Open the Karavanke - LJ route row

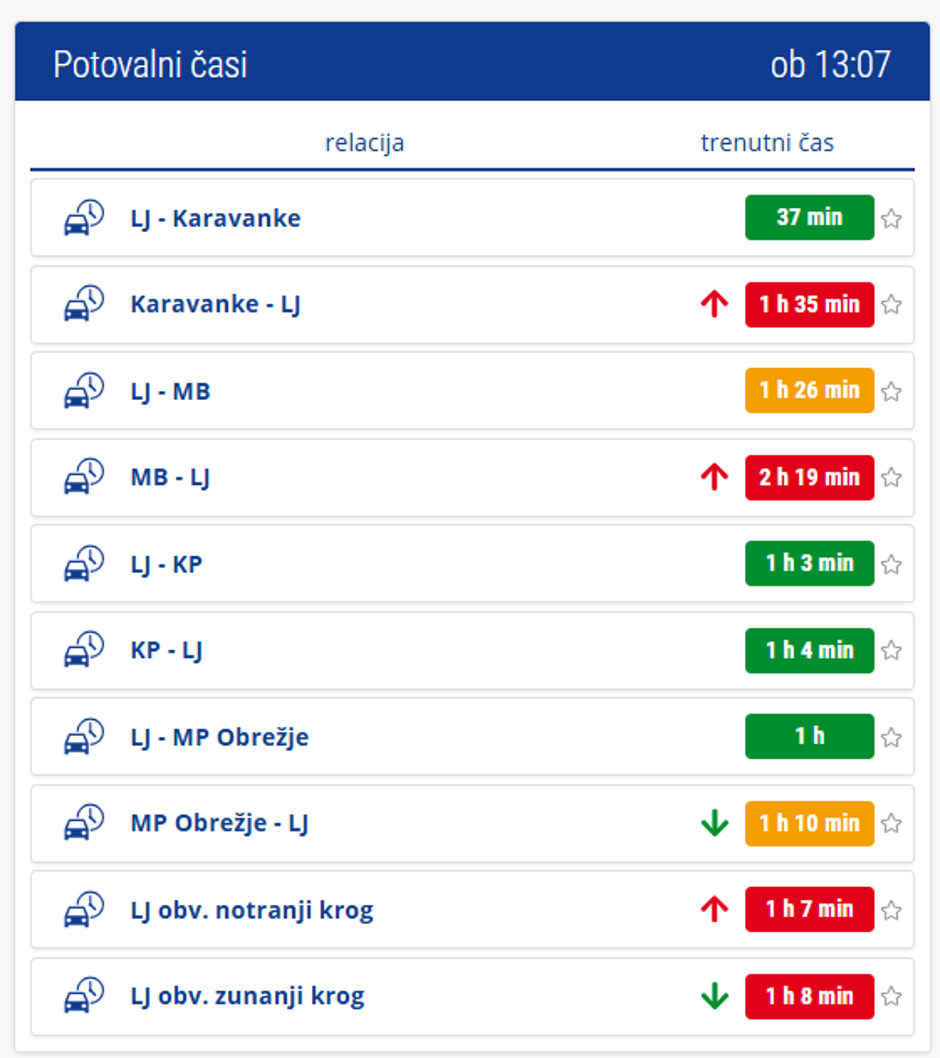215,305
